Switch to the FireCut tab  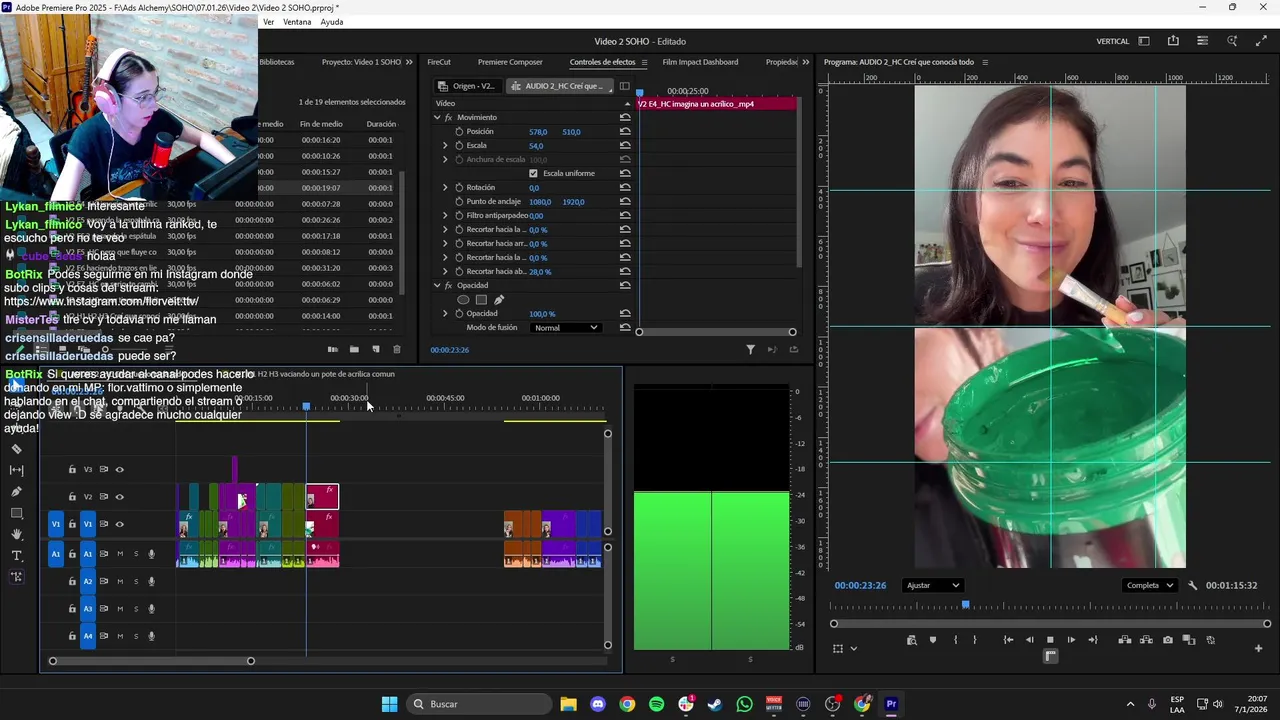tap(439, 62)
